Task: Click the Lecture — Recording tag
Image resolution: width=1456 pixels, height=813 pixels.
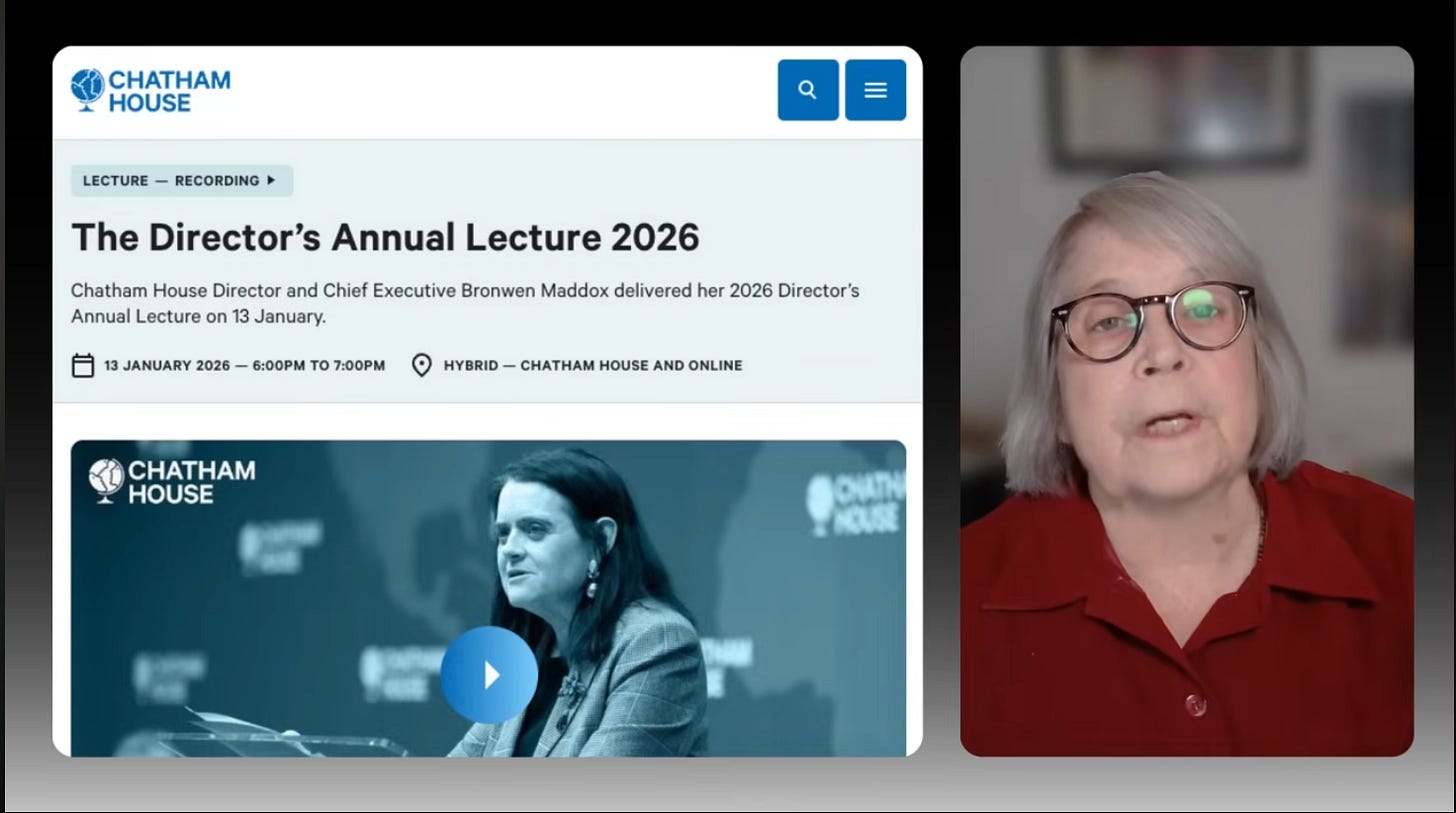Action: (181, 181)
